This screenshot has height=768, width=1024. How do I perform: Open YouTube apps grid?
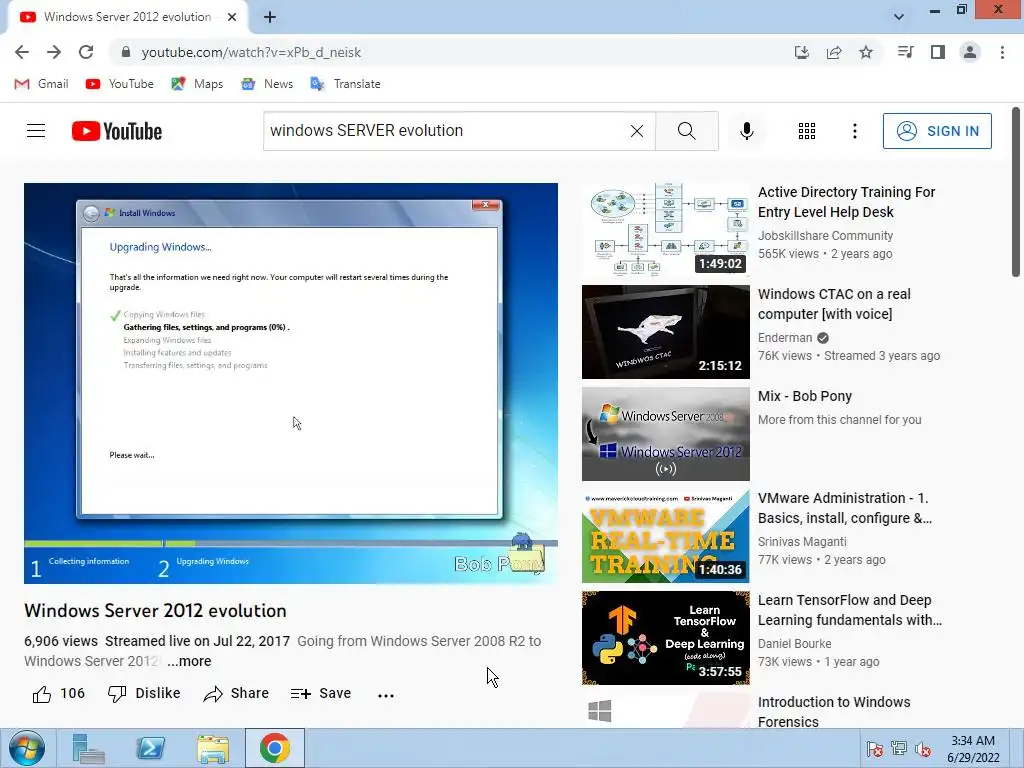point(807,131)
